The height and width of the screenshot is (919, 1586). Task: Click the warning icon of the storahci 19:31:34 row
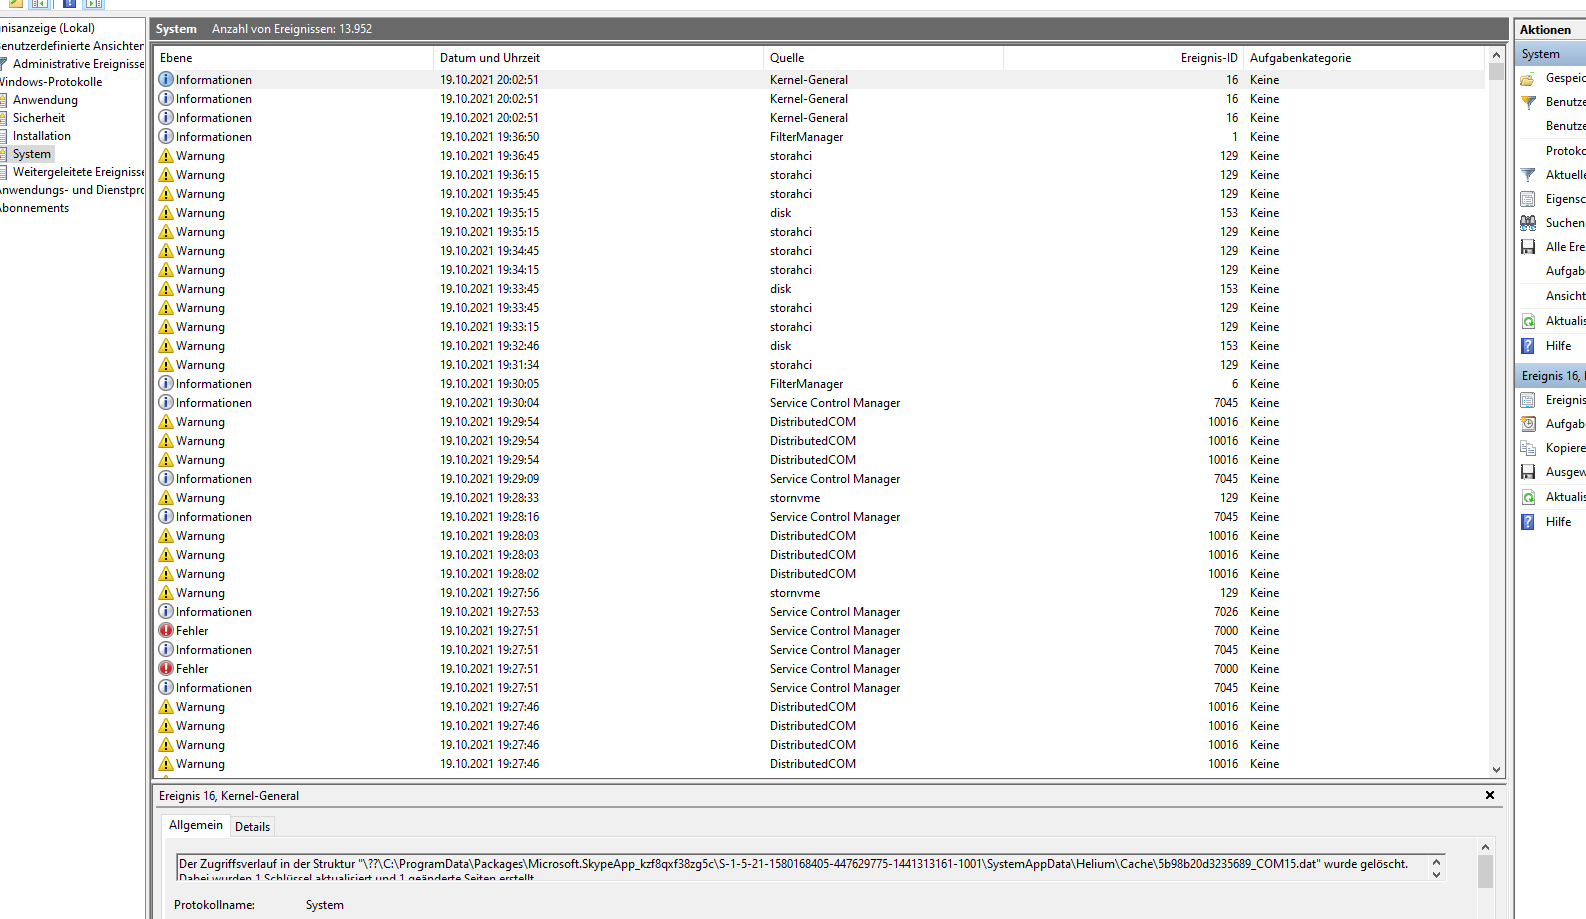click(x=166, y=364)
